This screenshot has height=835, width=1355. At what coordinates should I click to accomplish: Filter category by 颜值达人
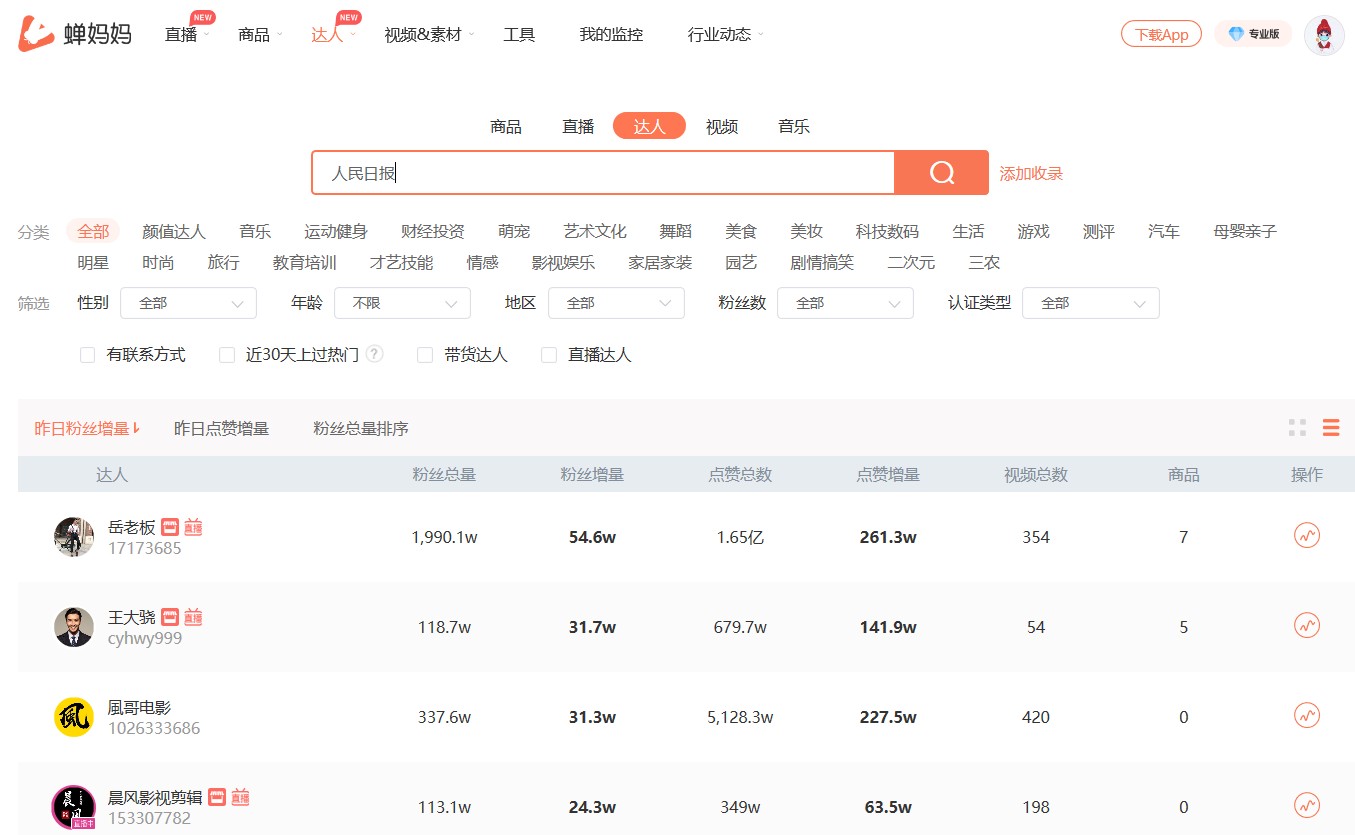174,232
